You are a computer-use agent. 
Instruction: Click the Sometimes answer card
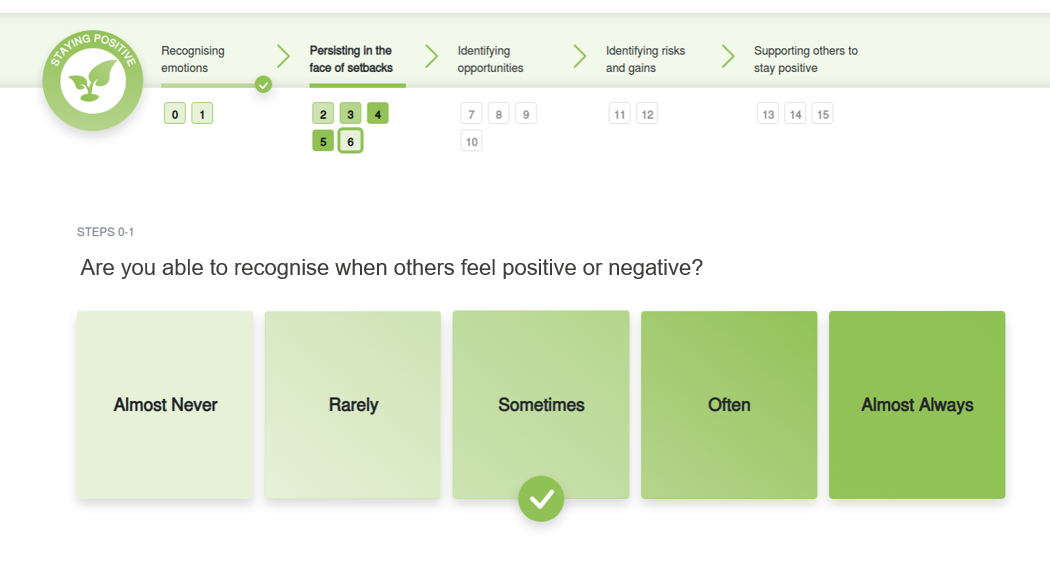tap(541, 405)
